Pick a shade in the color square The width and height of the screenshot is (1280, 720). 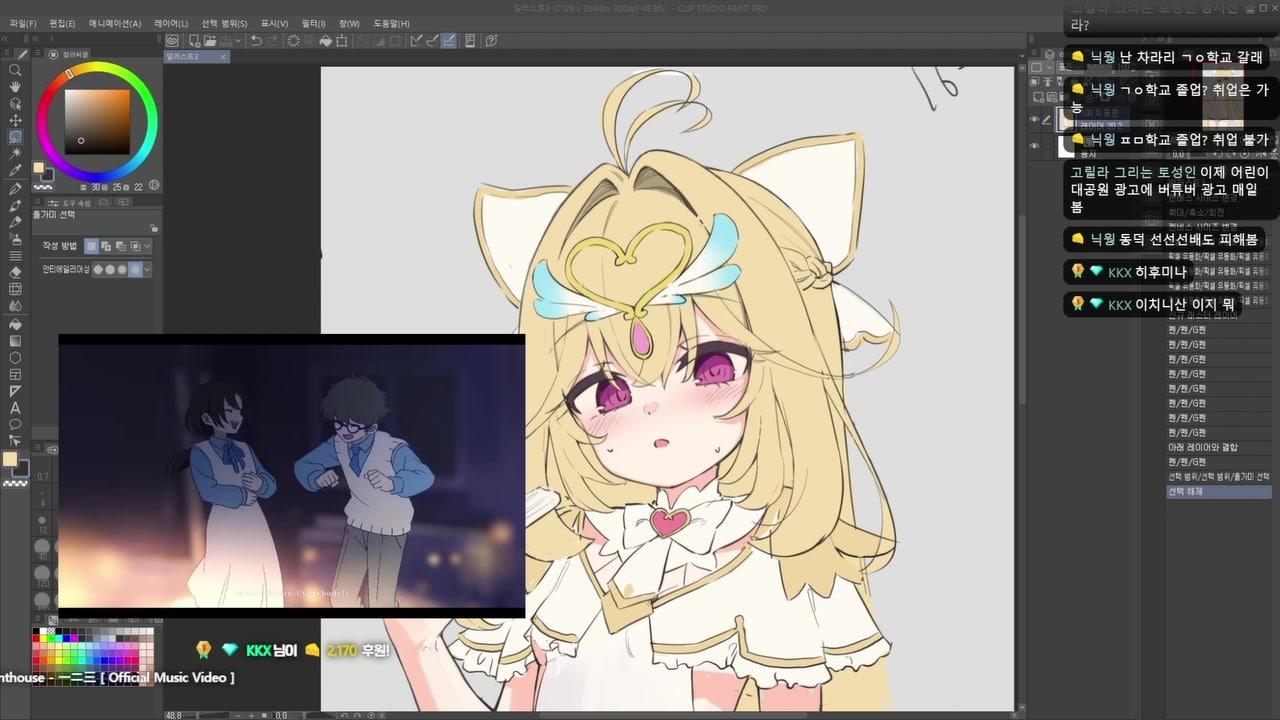[98, 122]
